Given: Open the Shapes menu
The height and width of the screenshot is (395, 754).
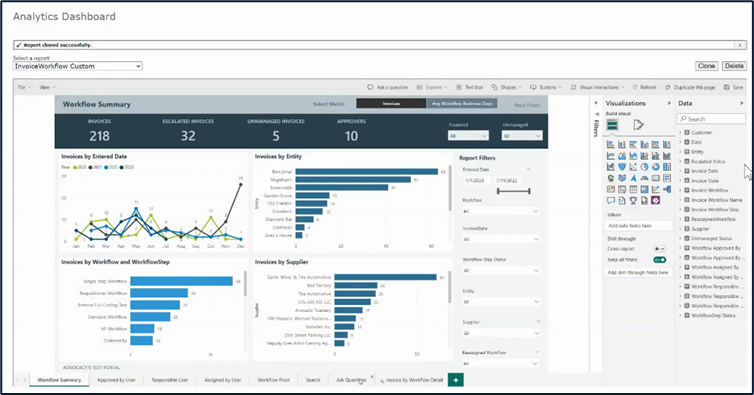Looking at the screenshot, I should click(x=506, y=87).
